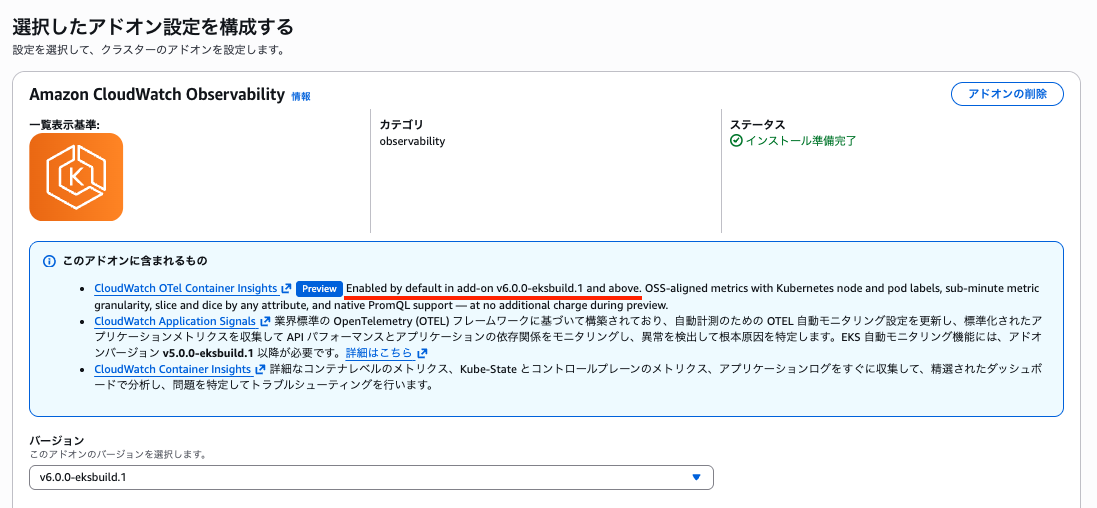Click the カテゴリ label
This screenshot has width=1097, height=508.
(x=401, y=125)
